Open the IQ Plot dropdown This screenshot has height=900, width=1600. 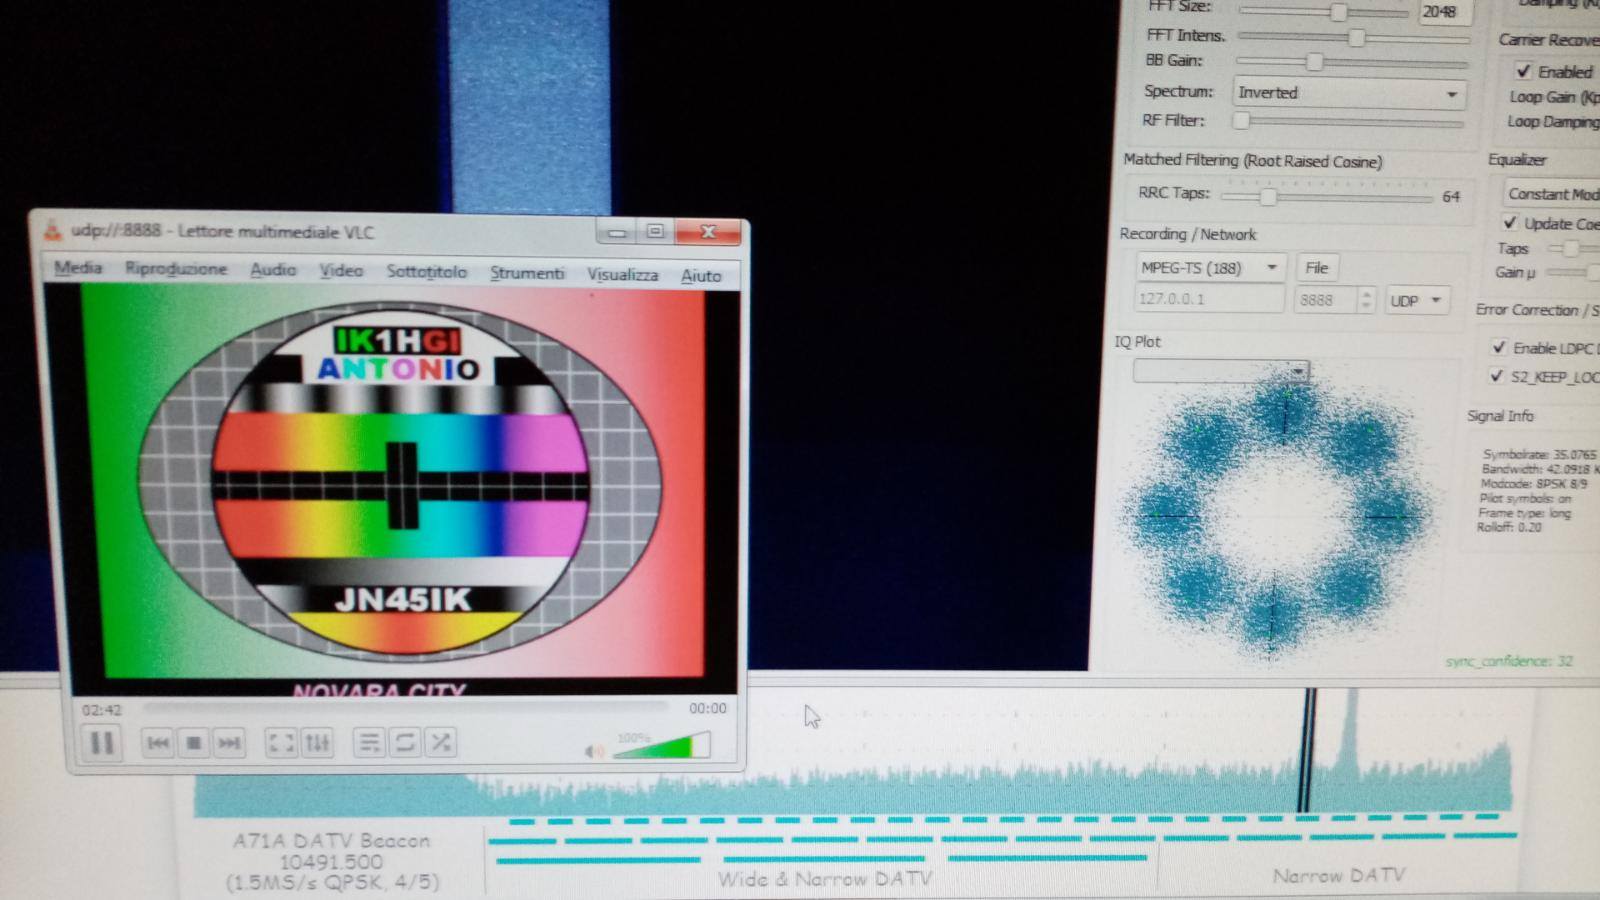(x=1221, y=371)
